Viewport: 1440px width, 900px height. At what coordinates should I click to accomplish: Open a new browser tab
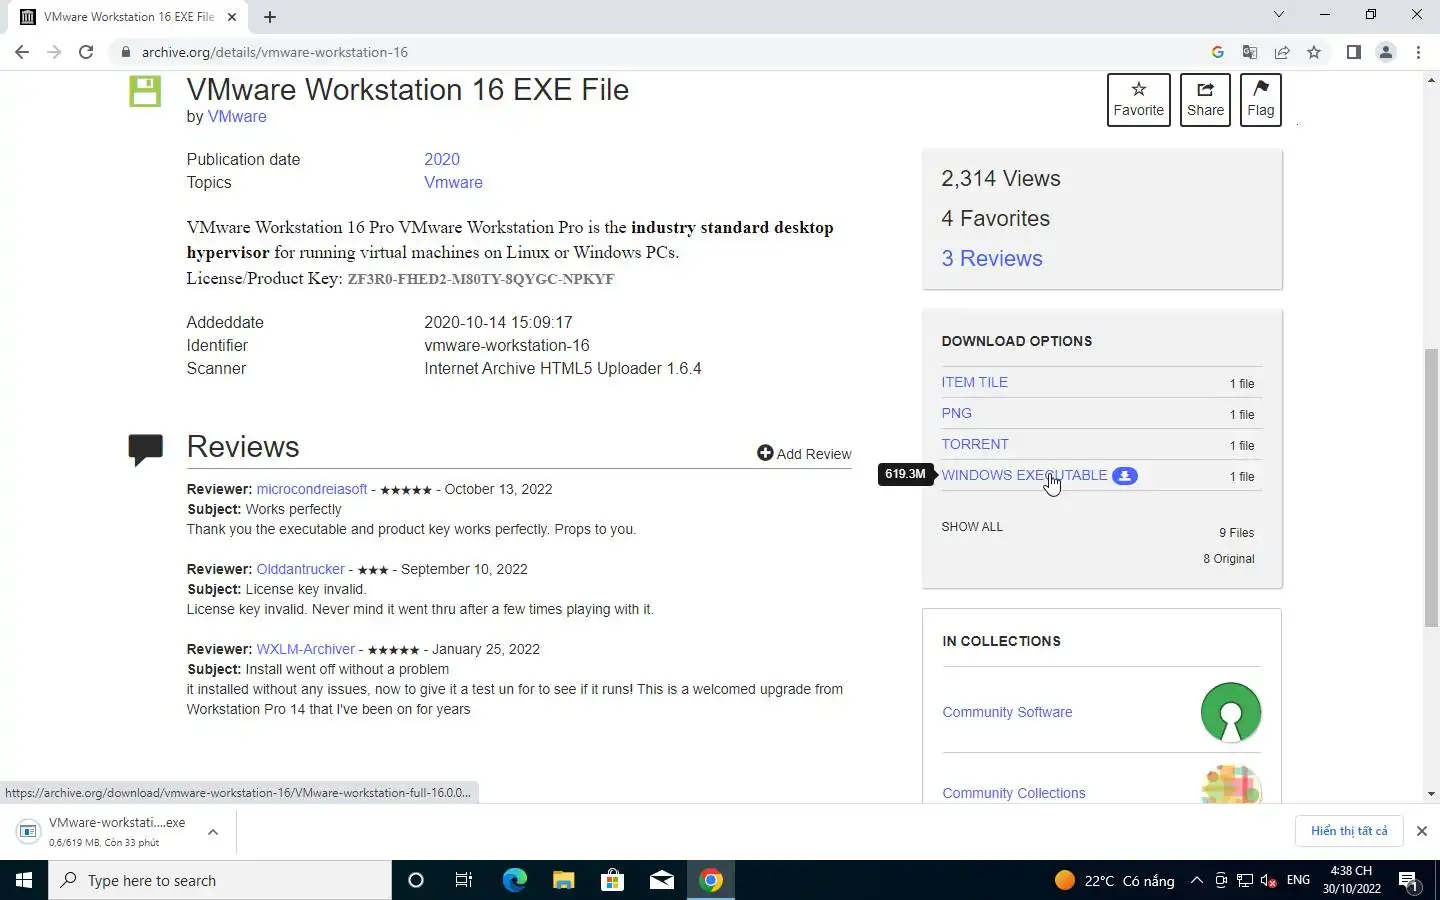pyautogui.click(x=270, y=16)
